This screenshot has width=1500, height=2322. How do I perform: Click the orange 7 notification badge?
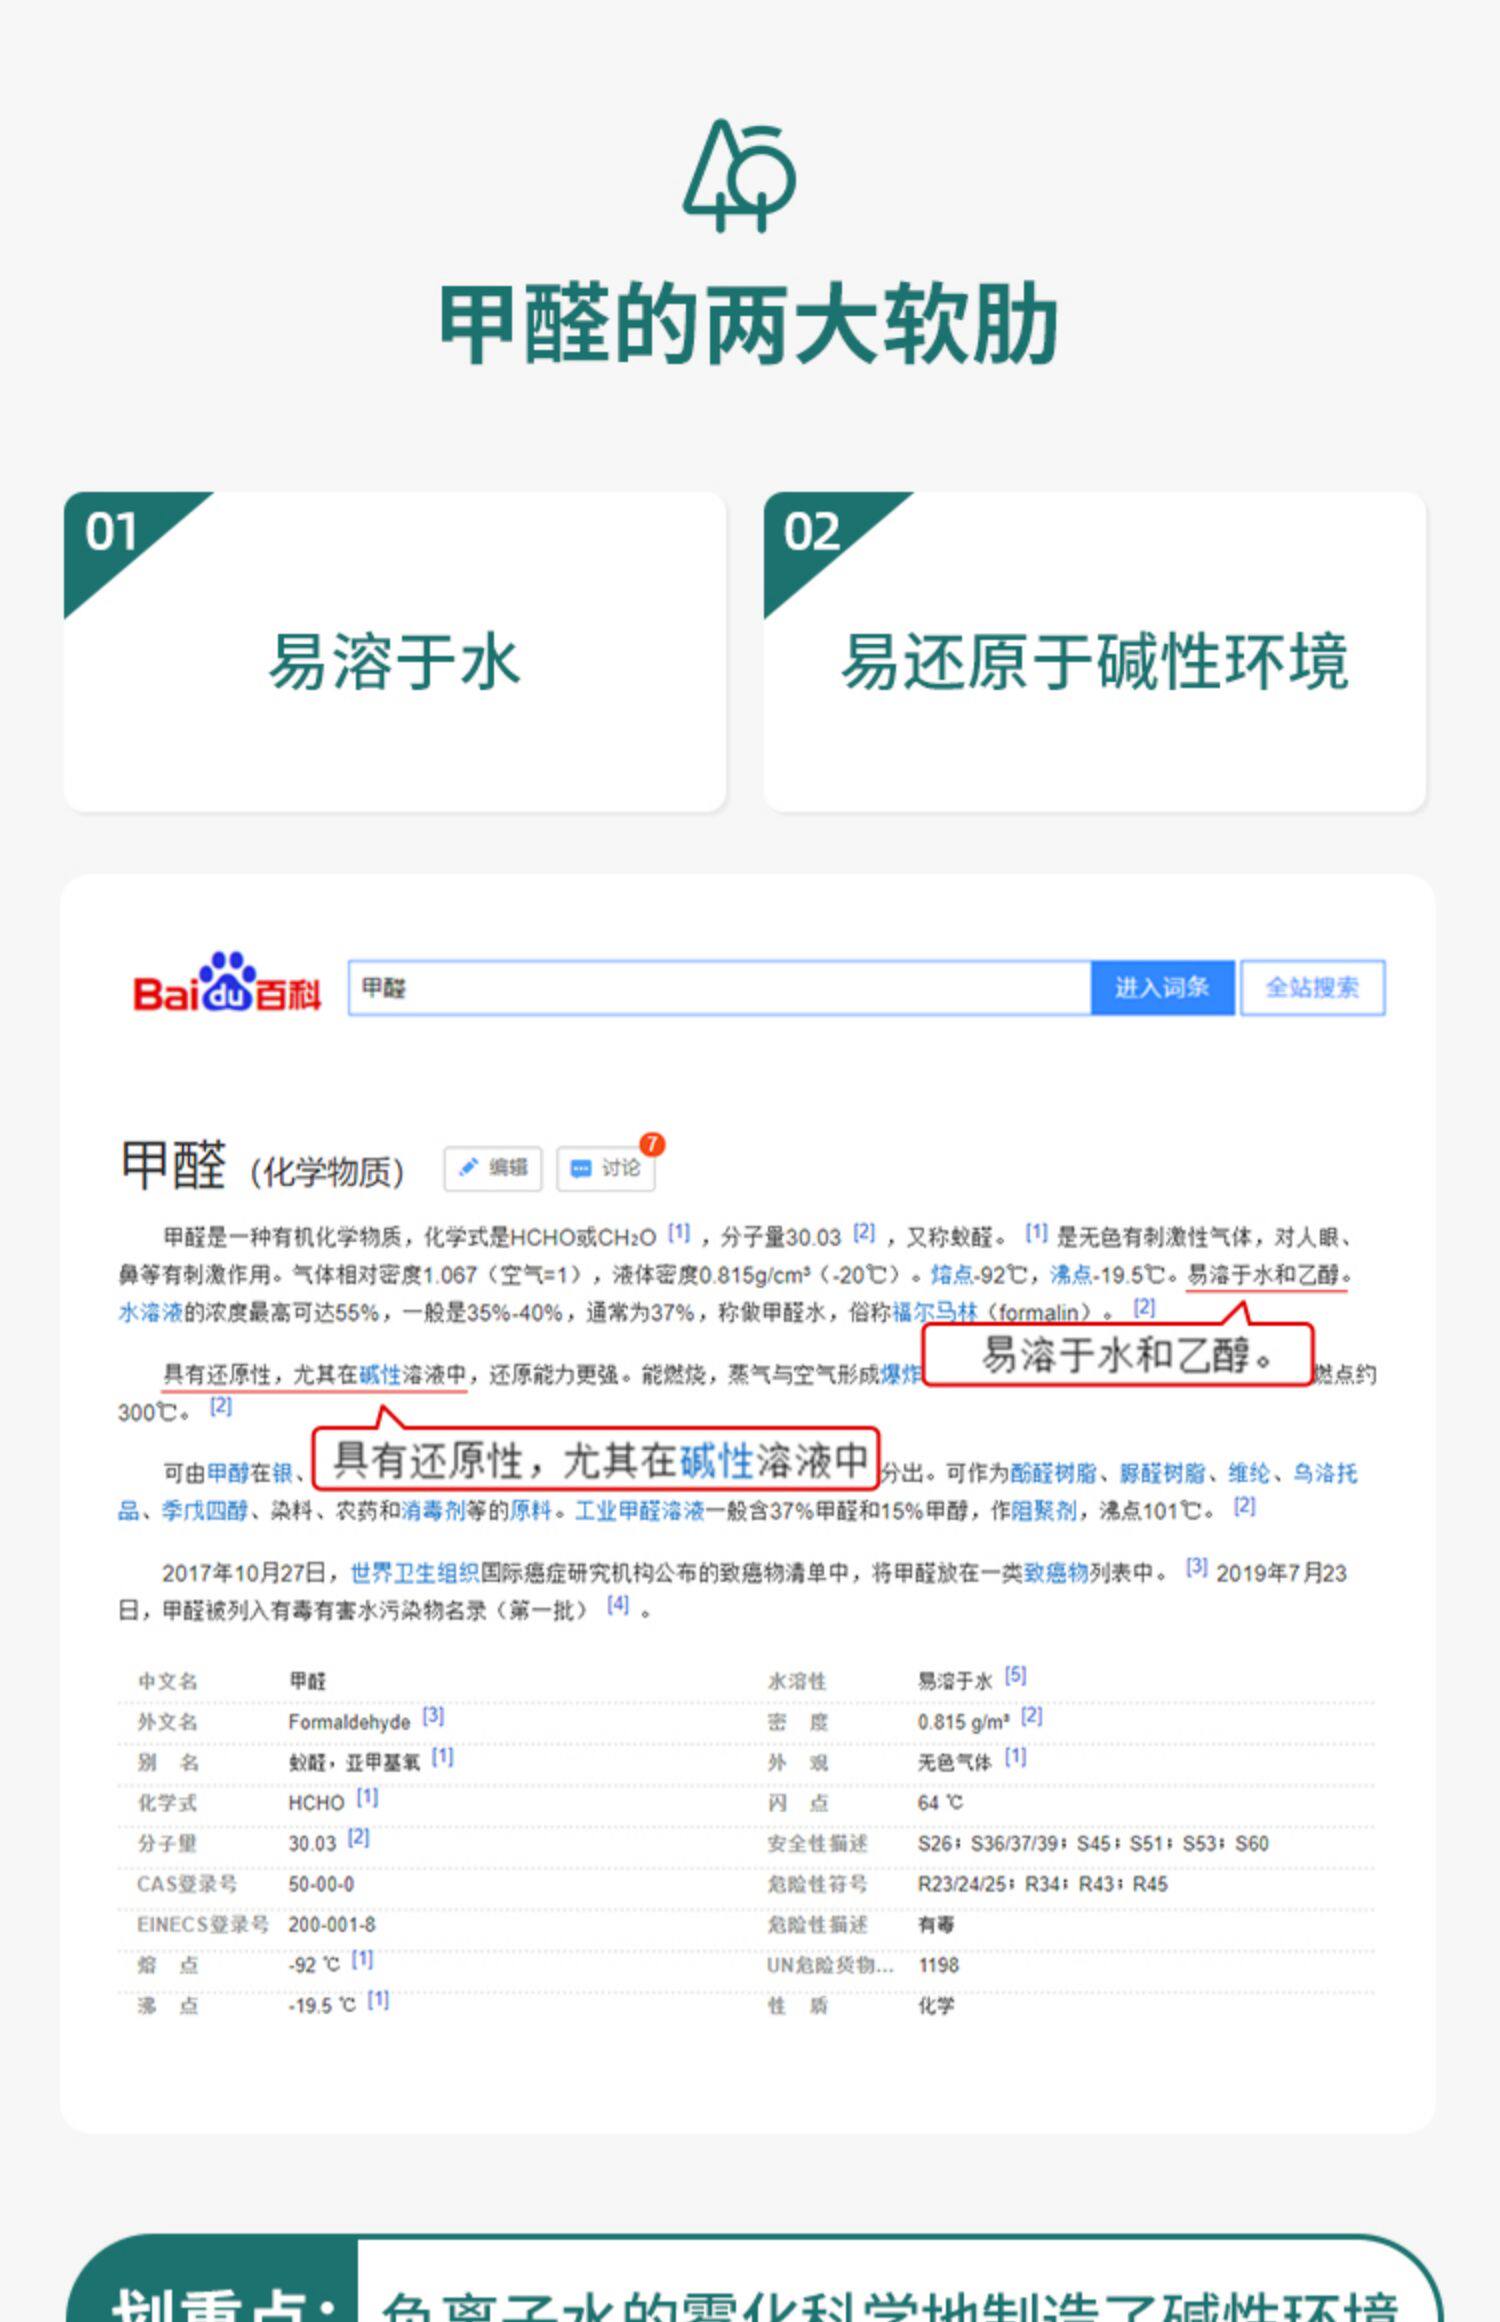[652, 1144]
